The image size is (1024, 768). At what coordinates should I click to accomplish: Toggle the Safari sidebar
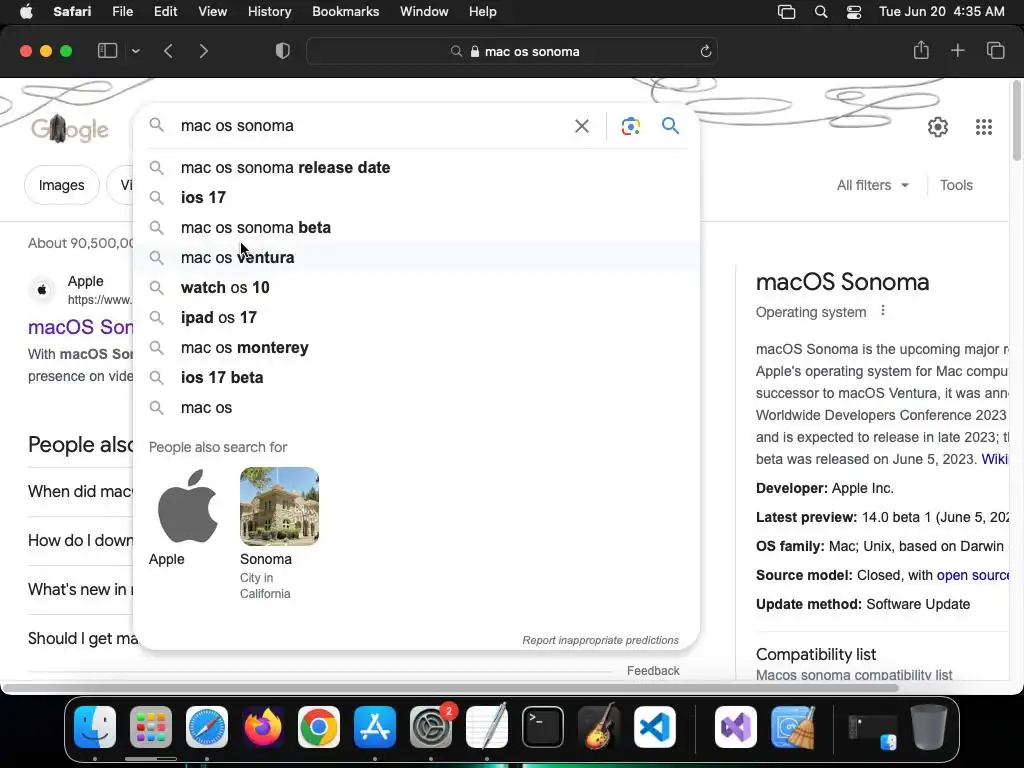coord(107,51)
